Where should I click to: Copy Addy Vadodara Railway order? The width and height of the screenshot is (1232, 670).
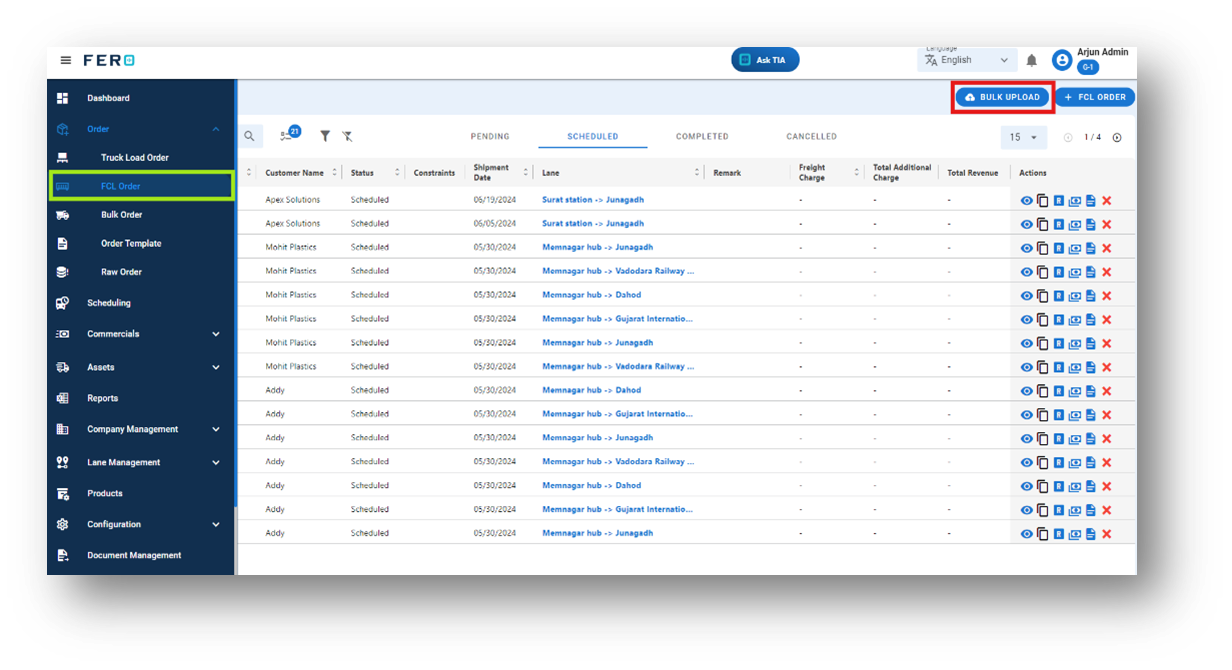(1042, 463)
